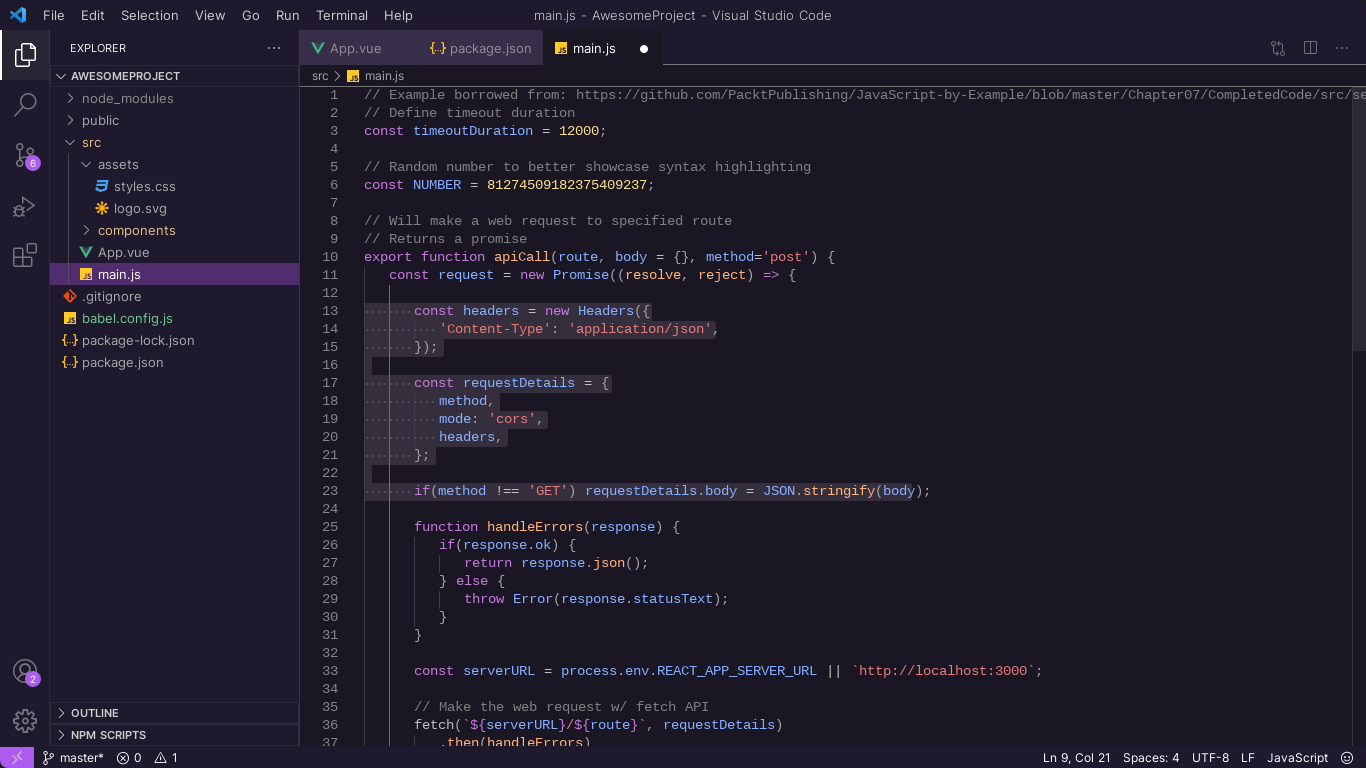Viewport: 1366px width, 768px height.
Task: Expand the components folder
Action: [175, 230]
